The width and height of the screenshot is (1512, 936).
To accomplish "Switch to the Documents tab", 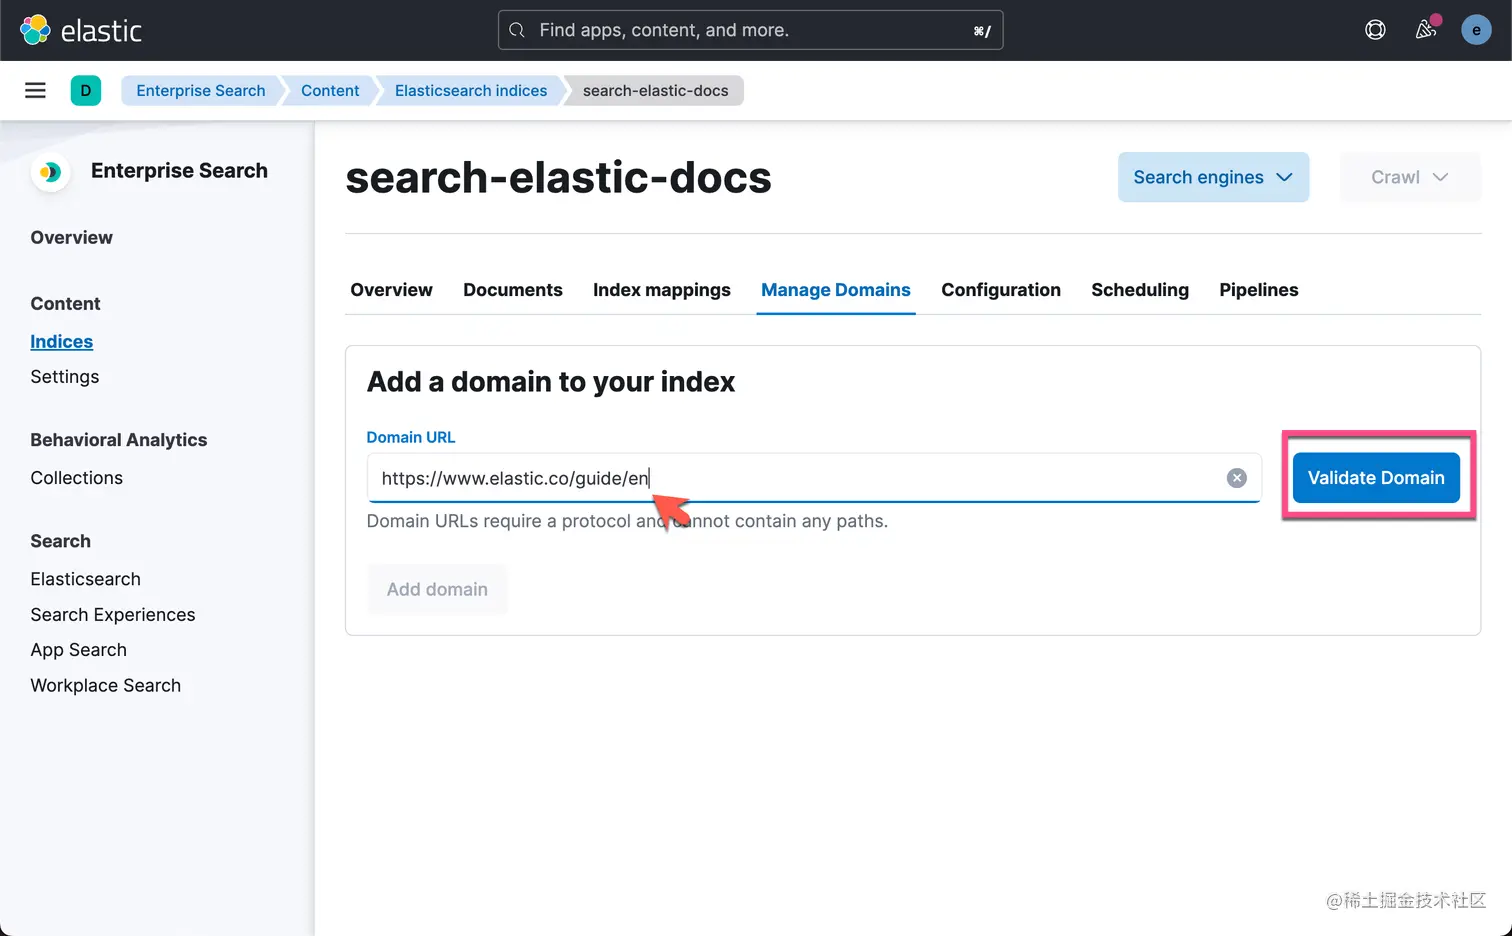I will (513, 290).
